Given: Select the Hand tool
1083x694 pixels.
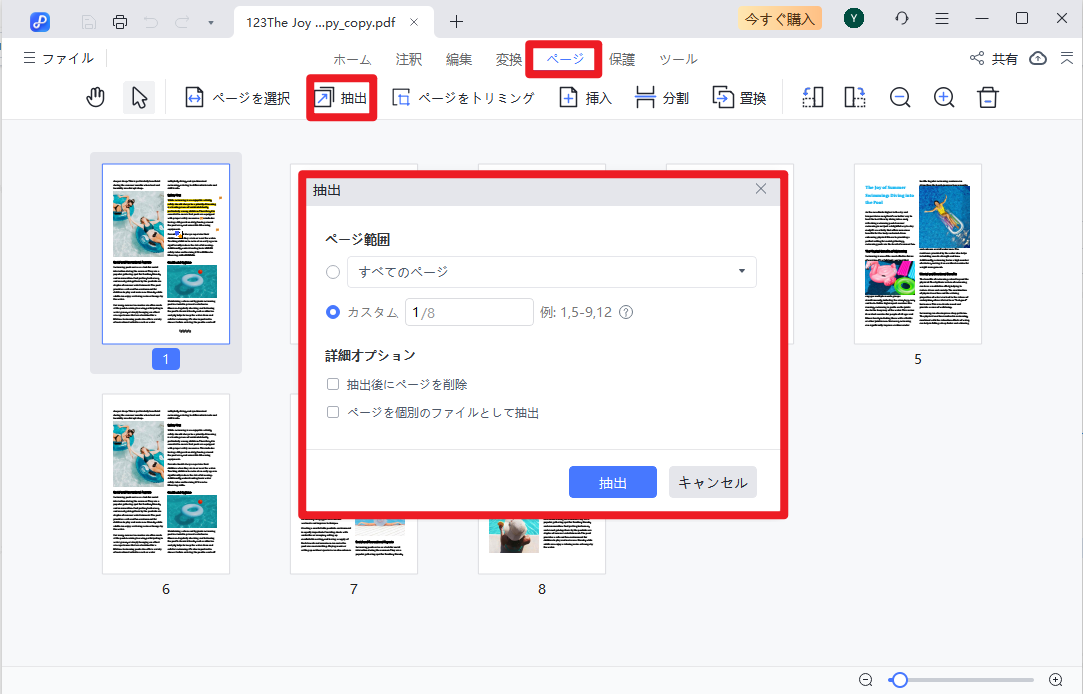Looking at the screenshot, I should coord(95,96).
